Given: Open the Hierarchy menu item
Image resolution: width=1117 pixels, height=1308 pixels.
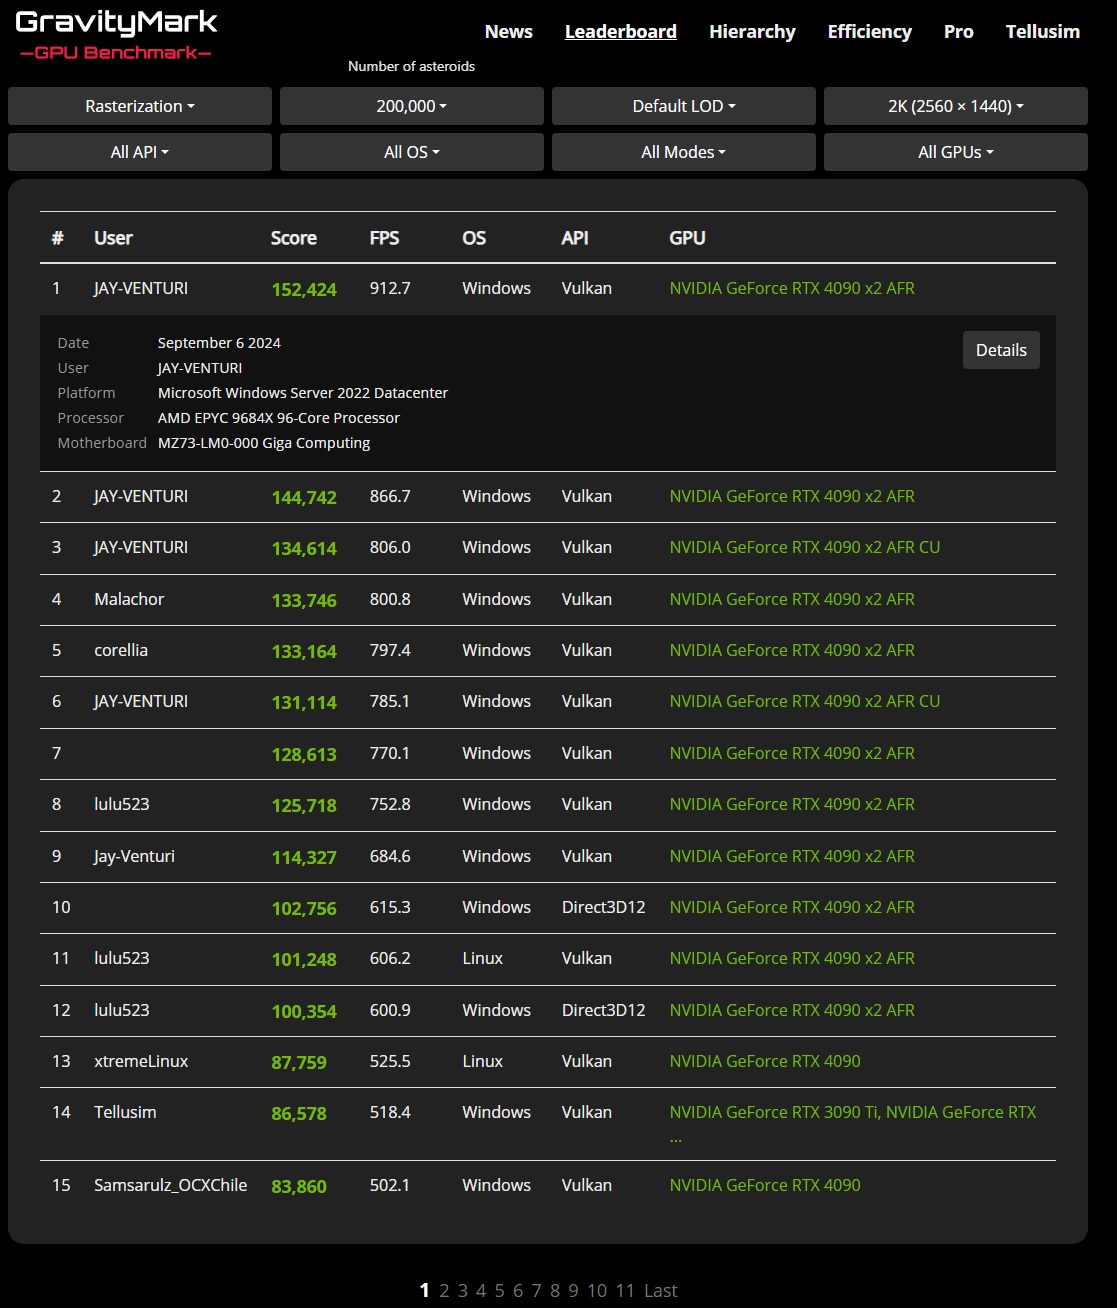Looking at the screenshot, I should (752, 32).
